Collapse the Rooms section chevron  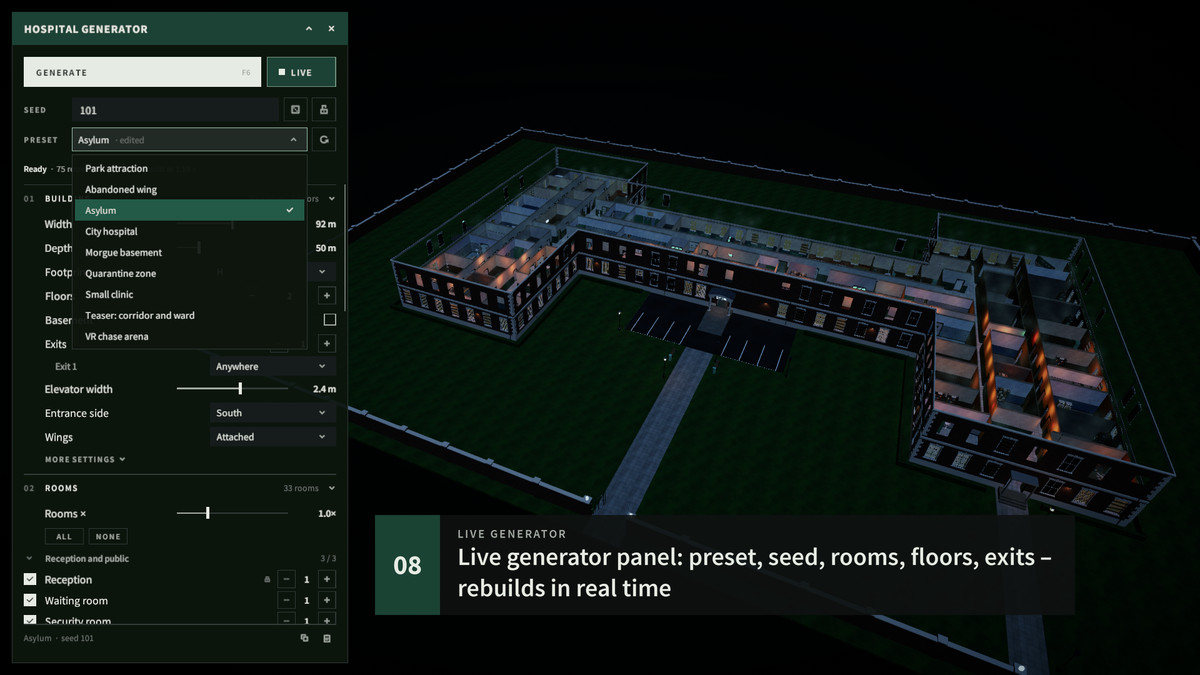[332, 488]
